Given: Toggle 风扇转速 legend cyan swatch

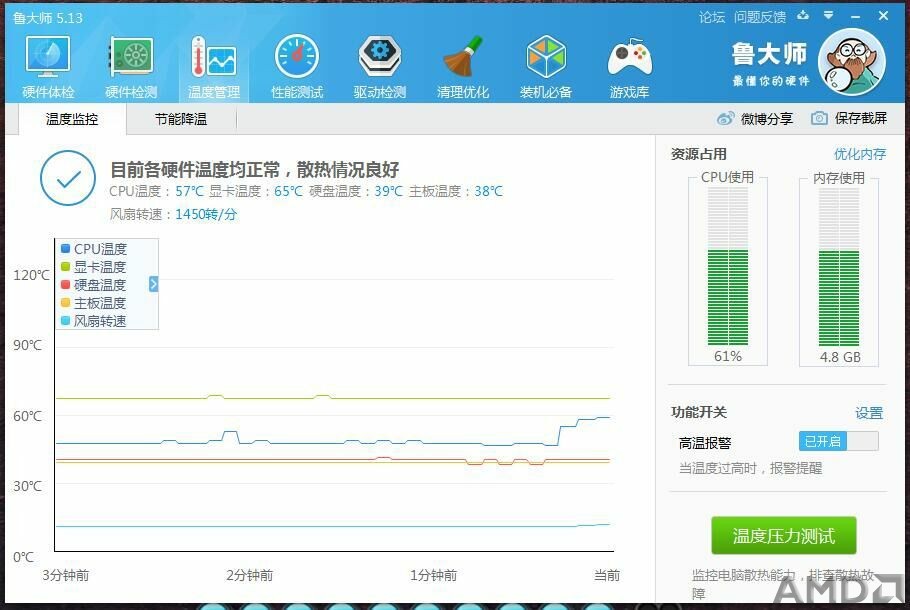Looking at the screenshot, I should click(x=66, y=320).
